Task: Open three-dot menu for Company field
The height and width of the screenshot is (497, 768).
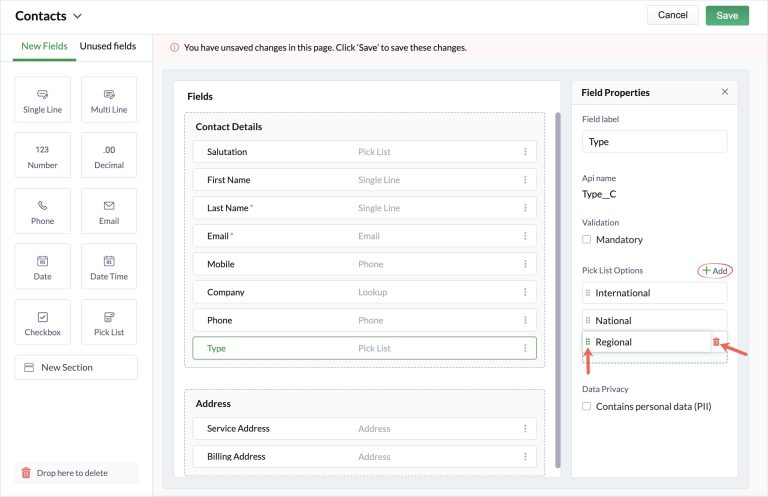Action: (x=525, y=292)
